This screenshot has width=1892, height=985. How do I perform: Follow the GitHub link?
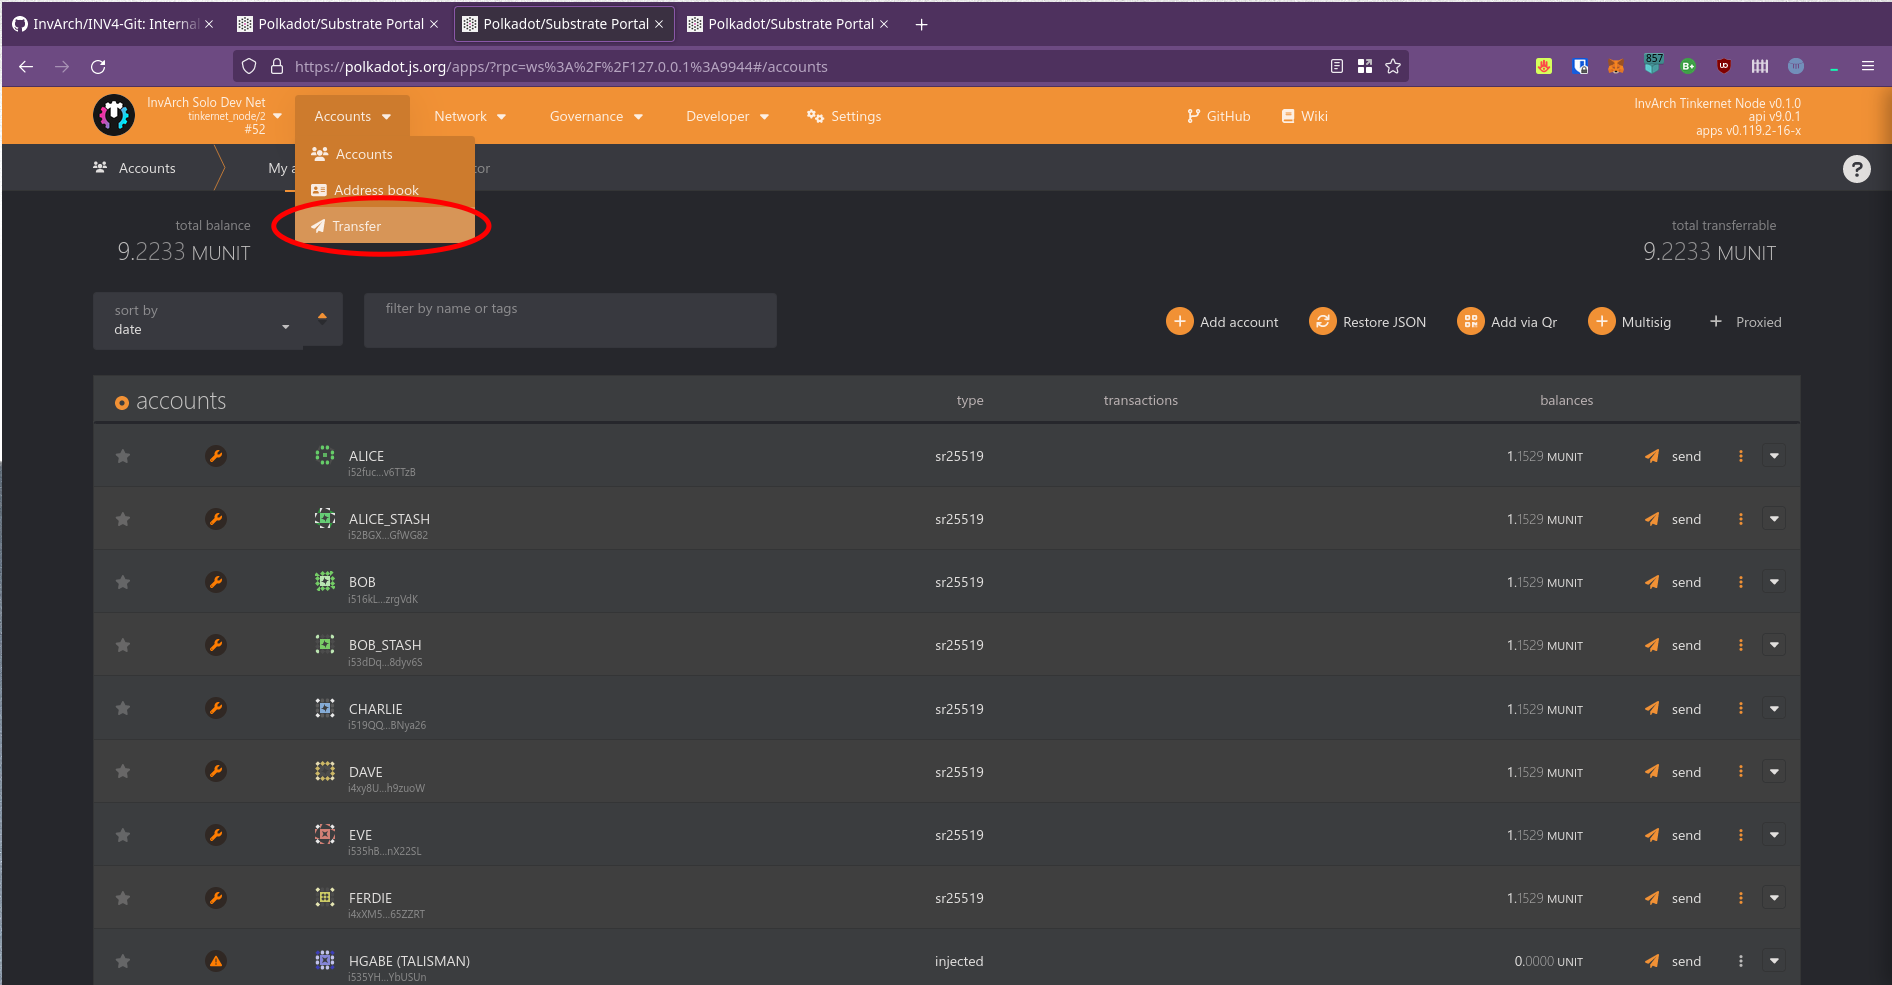pyautogui.click(x=1218, y=116)
